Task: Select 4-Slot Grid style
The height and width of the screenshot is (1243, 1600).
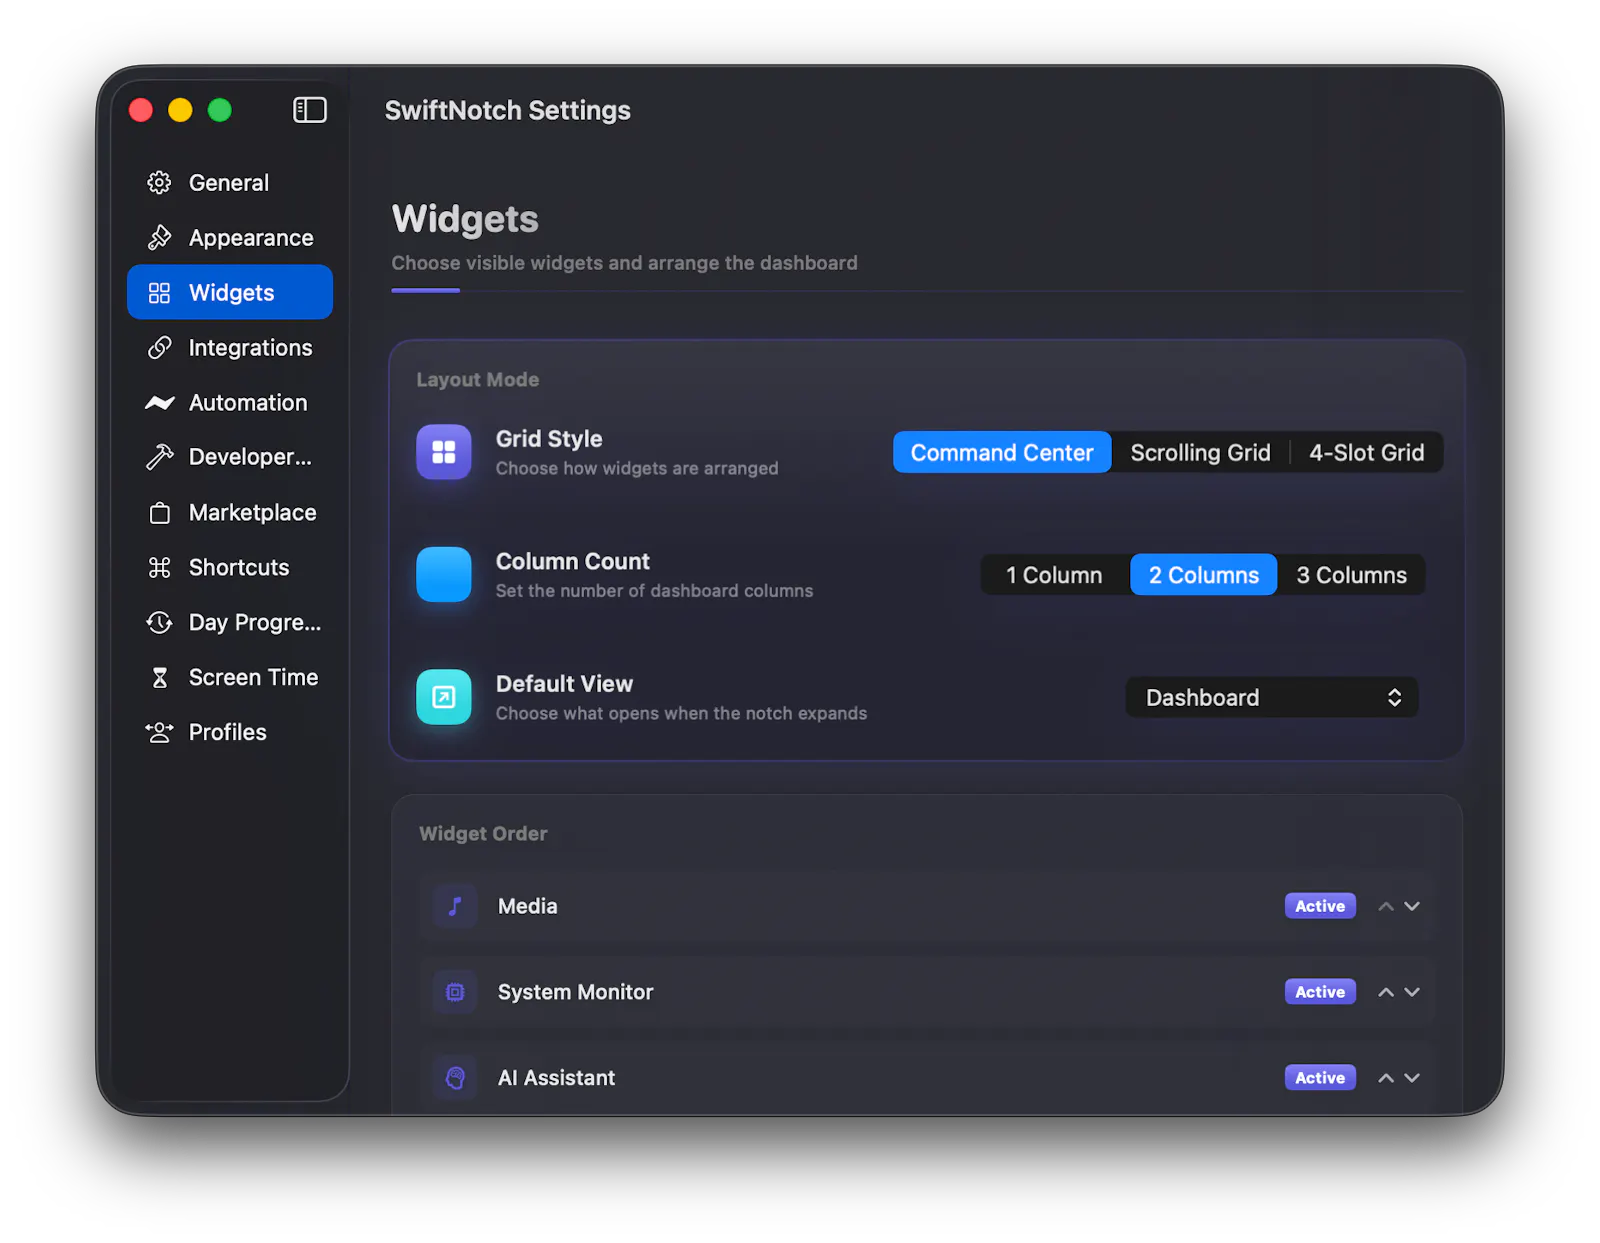Action: (x=1367, y=453)
